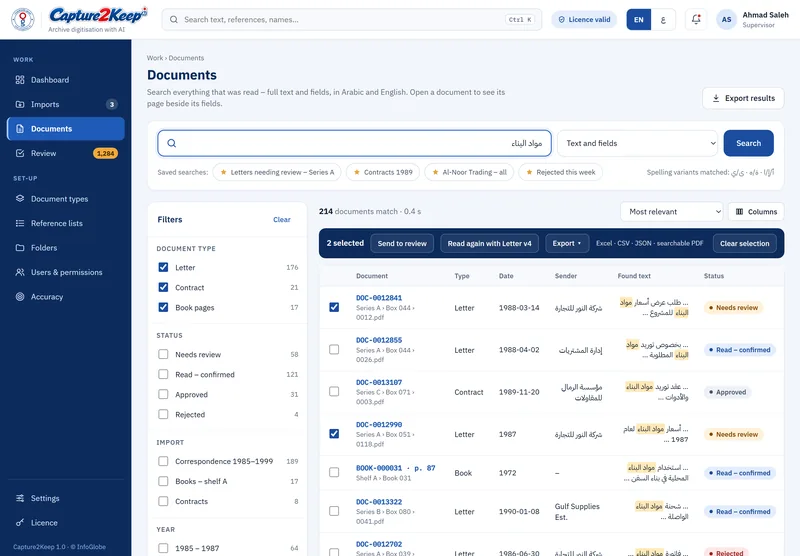Click the Settings sliders icon
The width and height of the screenshot is (800, 556).
coord(20,498)
